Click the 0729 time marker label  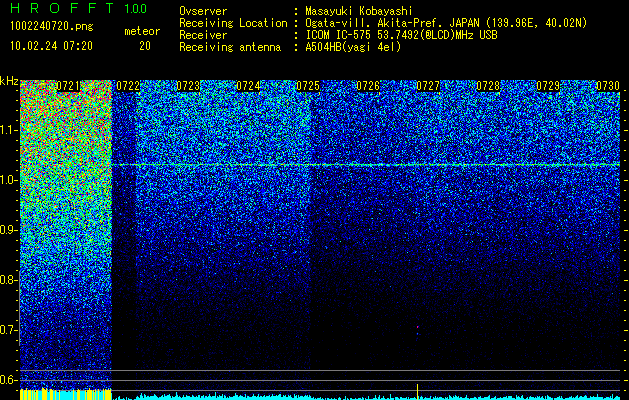pos(548,86)
